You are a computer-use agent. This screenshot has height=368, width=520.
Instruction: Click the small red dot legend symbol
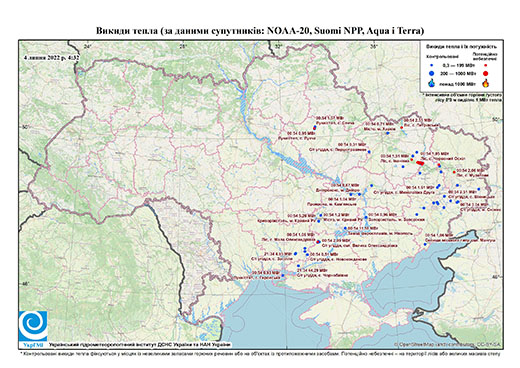pyautogui.click(x=485, y=65)
